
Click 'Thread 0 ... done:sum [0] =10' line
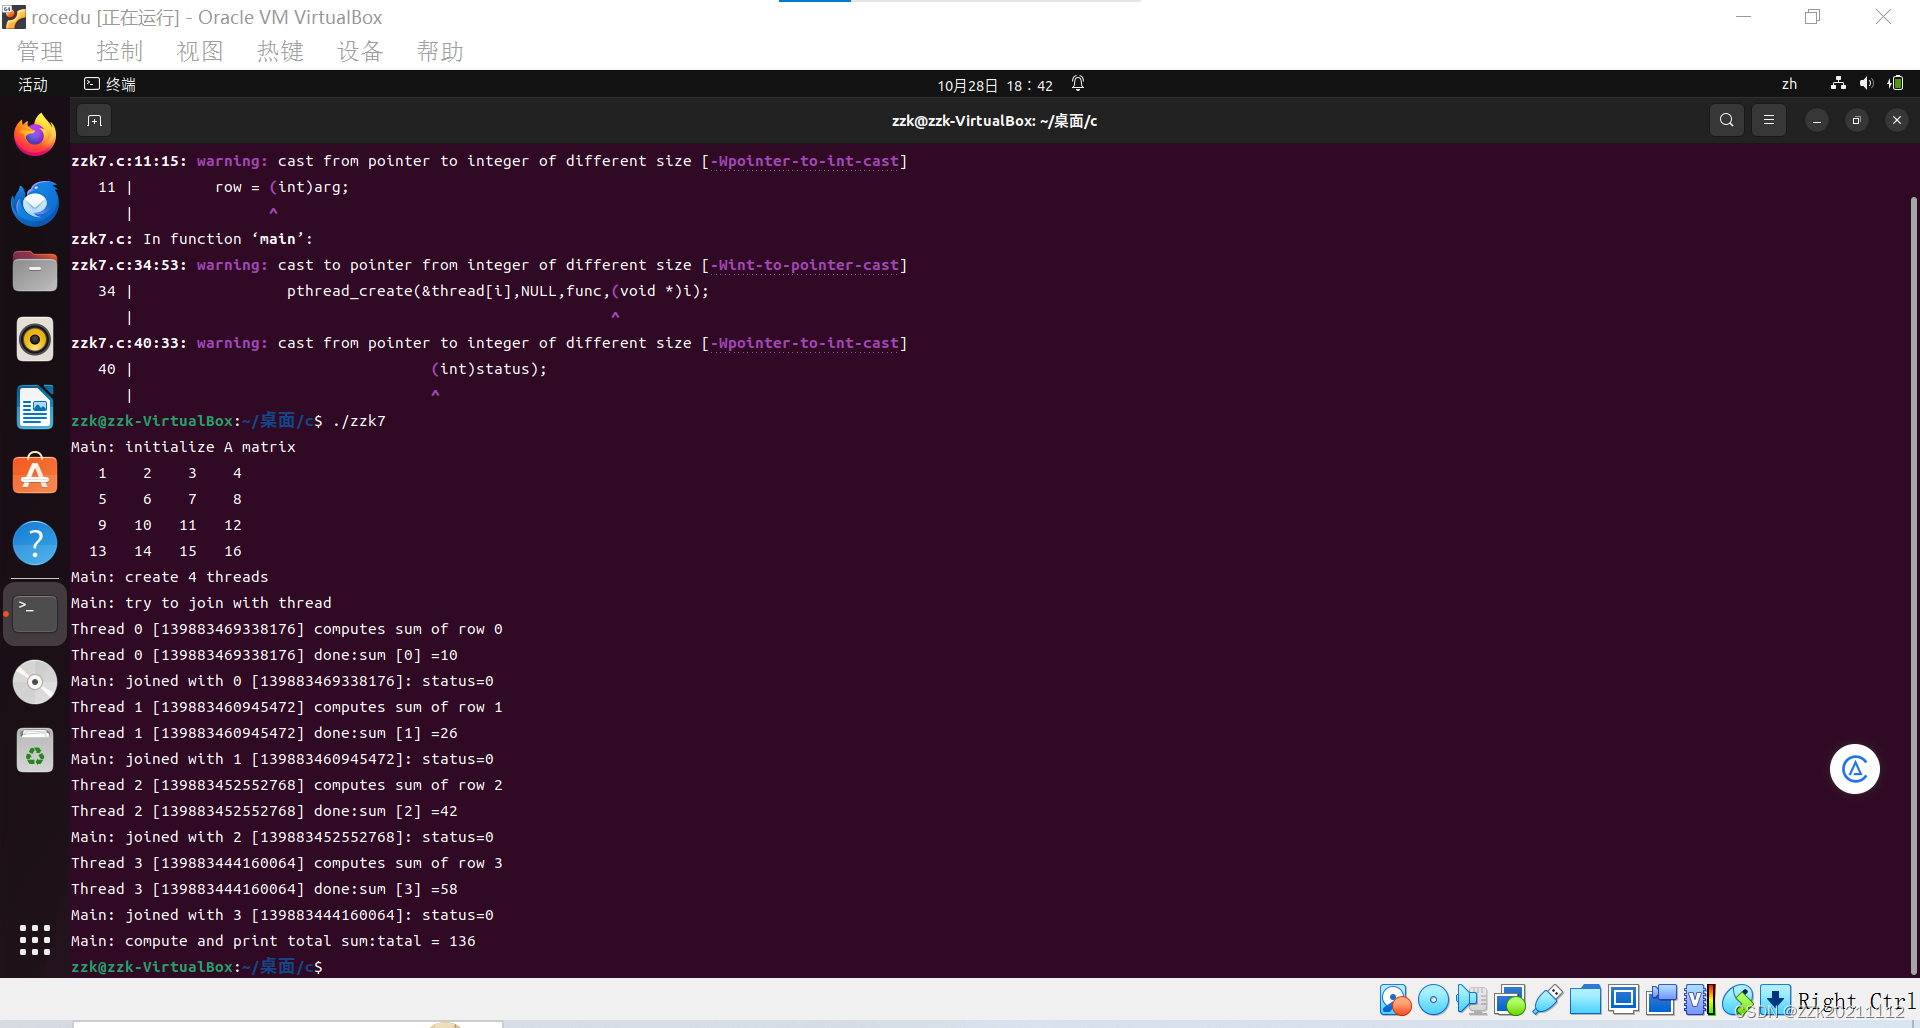[x=264, y=655]
